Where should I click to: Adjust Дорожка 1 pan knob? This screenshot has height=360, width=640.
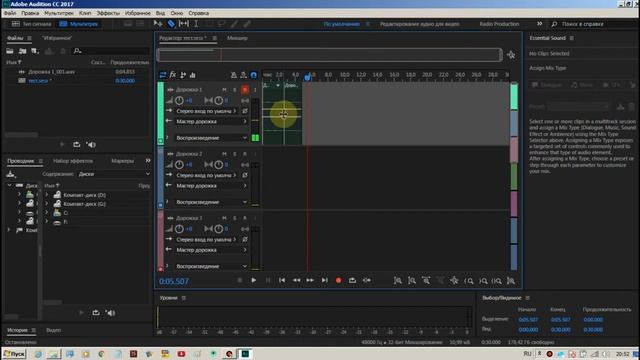(218, 100)
